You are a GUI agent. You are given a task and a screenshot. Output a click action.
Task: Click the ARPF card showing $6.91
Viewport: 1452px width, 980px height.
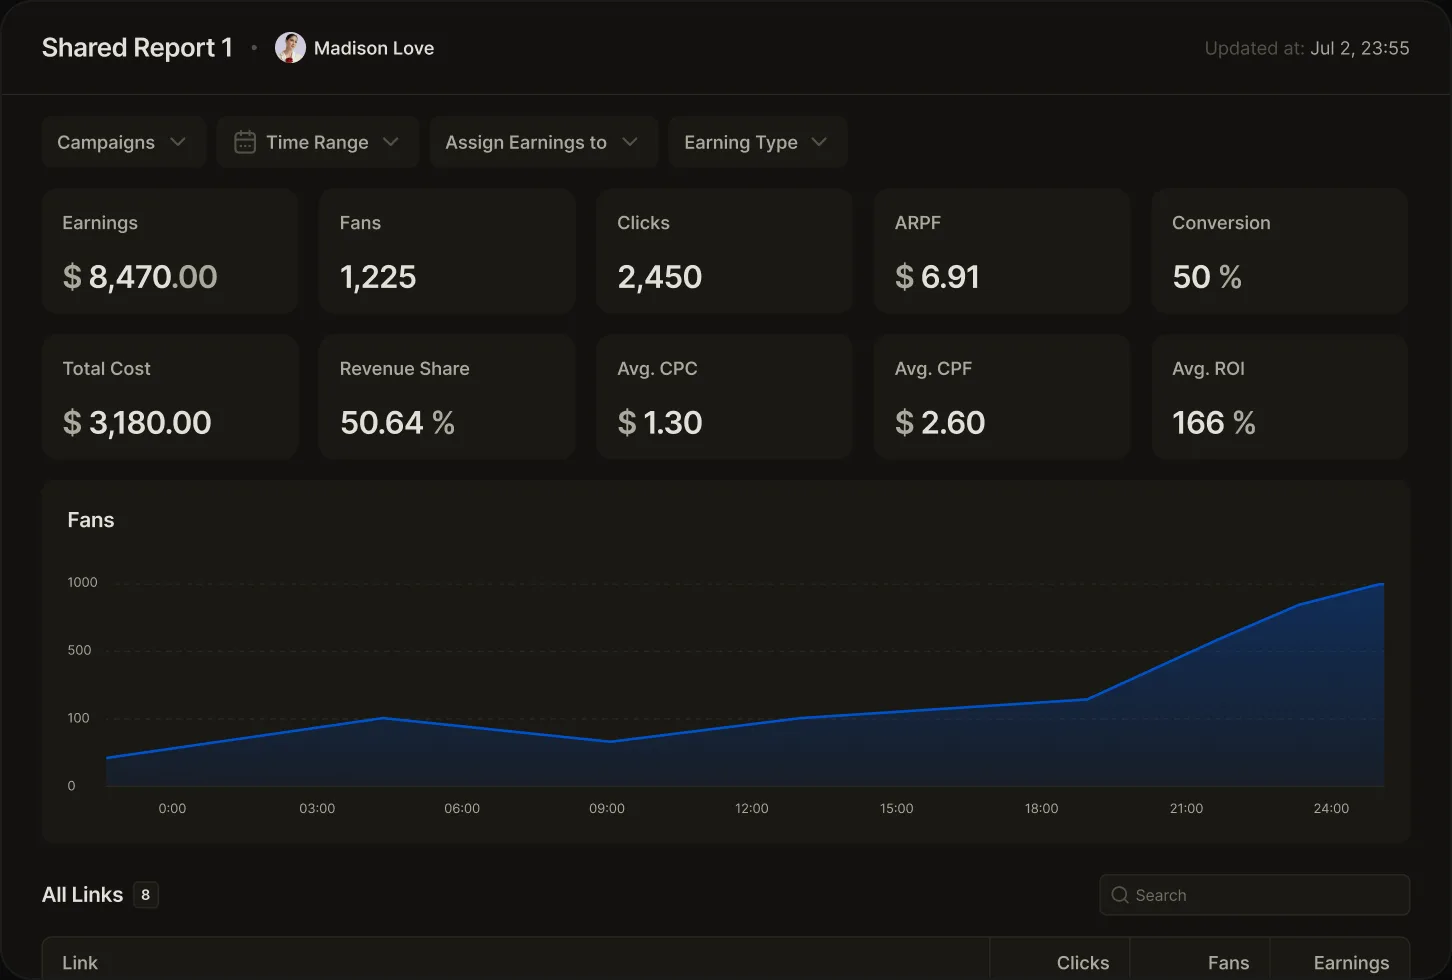click(1002, 251)
